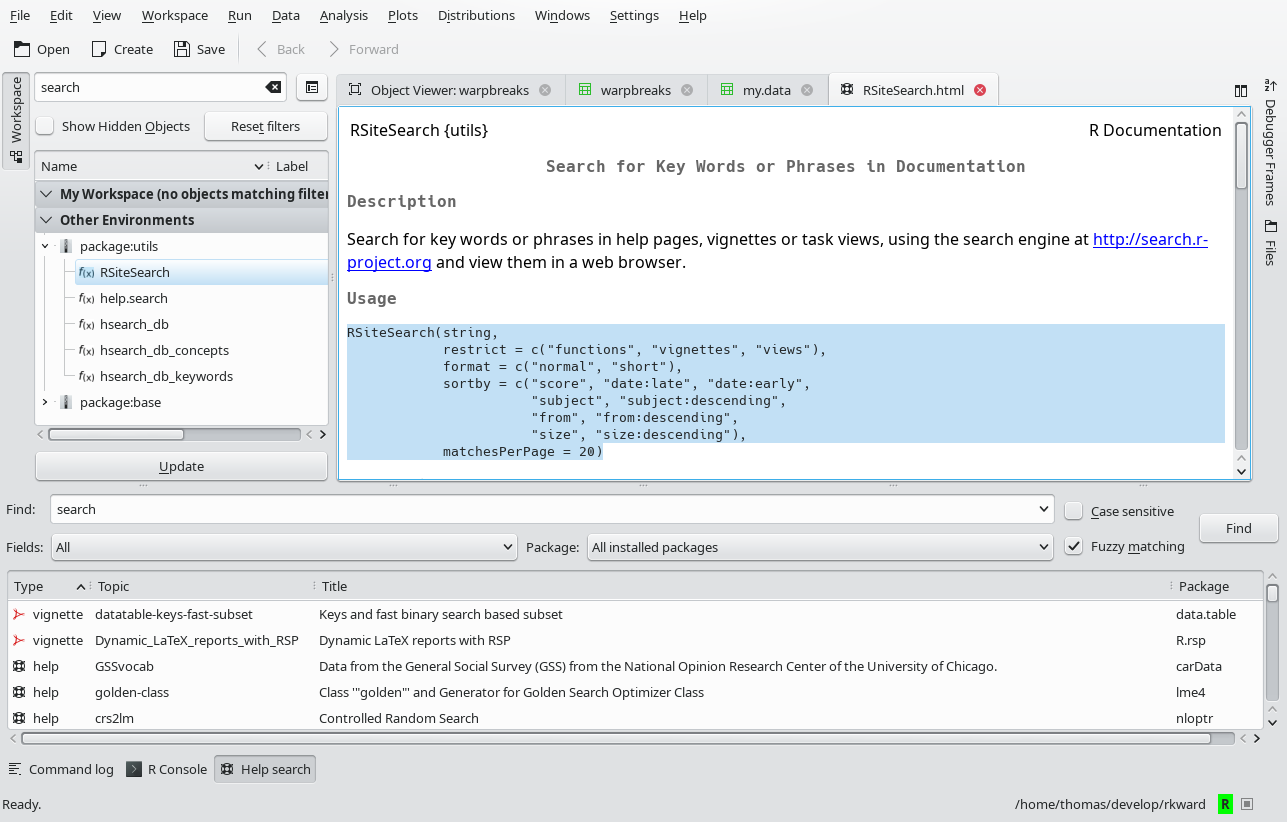Open the workspace filter options icon
This screenshot has width=1287, height=822.
312,88
